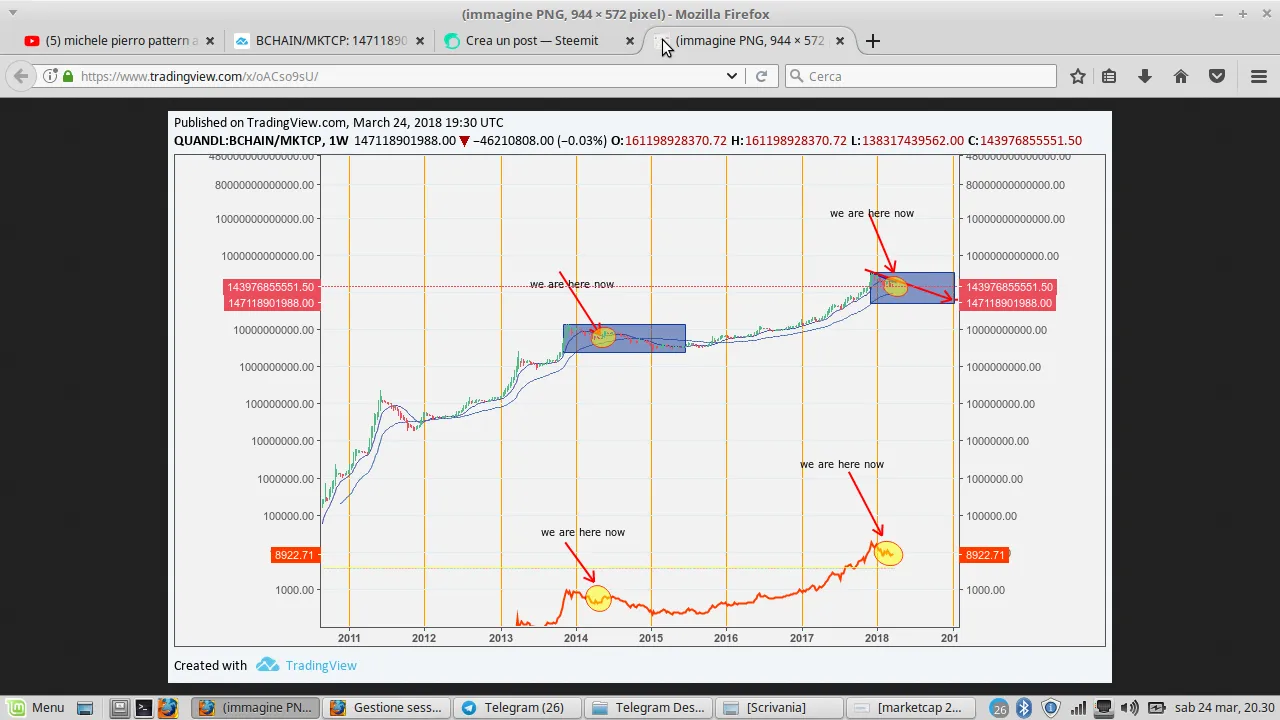Focus the tradingview.com URL field
The width and height of the screenshot is (1280, 720).
pos(400,76)
